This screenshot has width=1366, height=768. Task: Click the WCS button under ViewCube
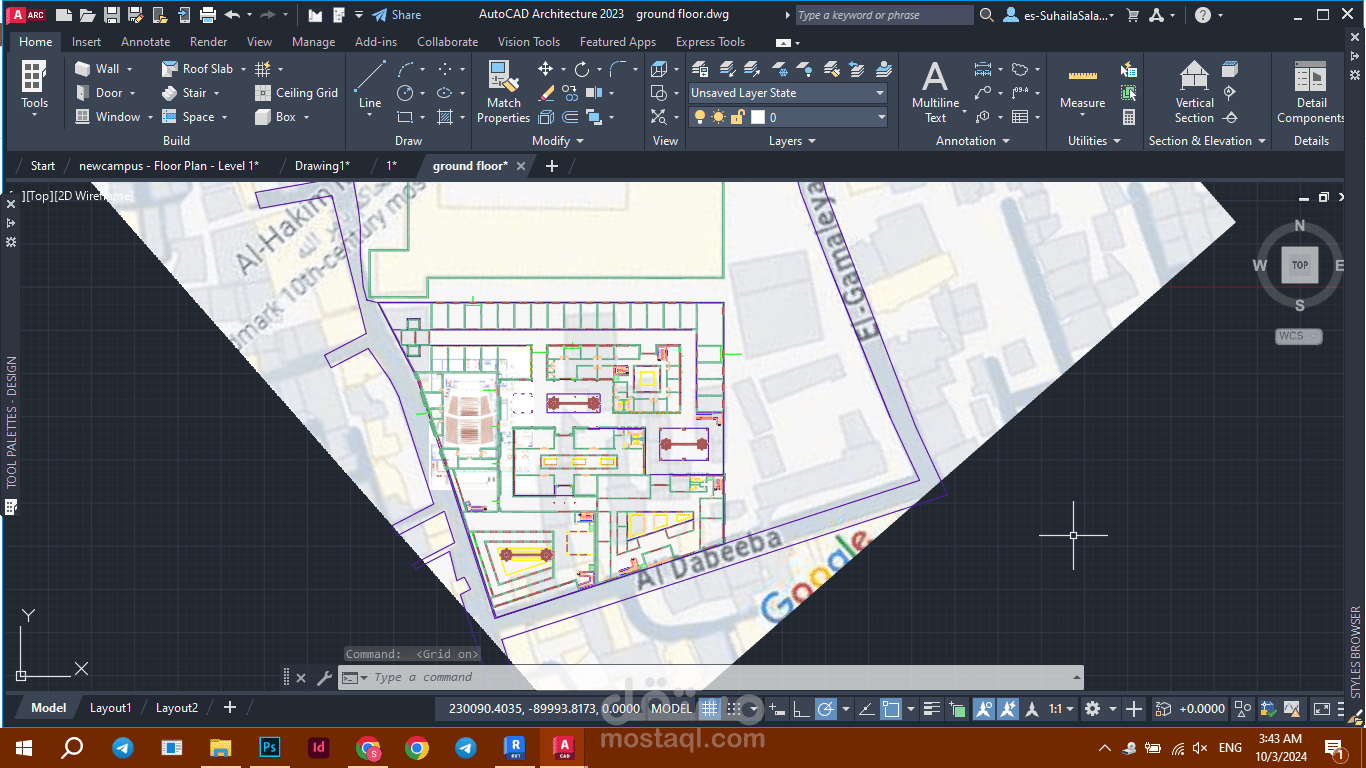pyautogui.click(x=1298, y=336)
